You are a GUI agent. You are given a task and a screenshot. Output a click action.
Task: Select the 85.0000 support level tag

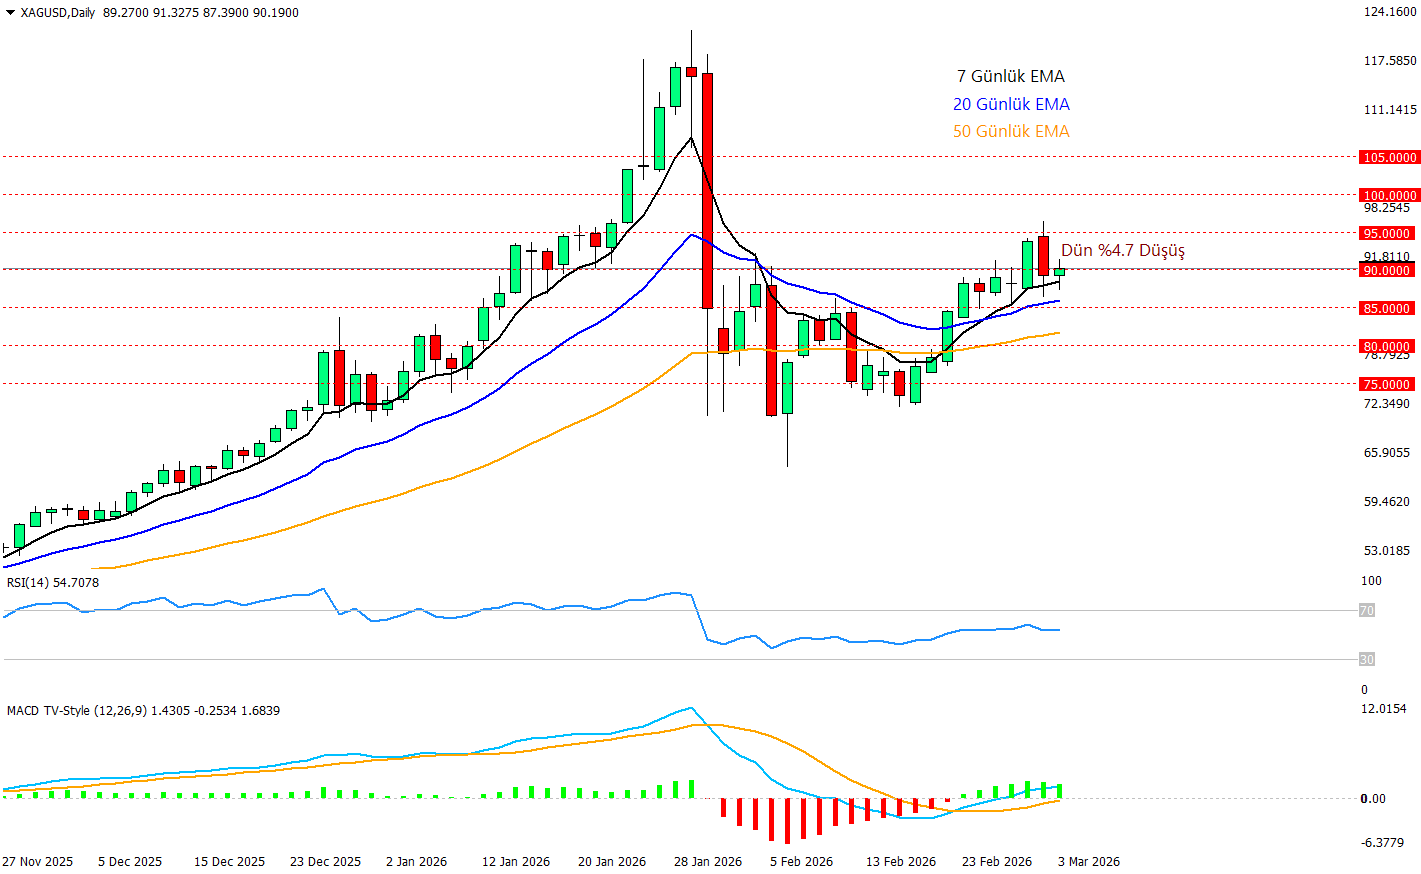pos(1387,309)
